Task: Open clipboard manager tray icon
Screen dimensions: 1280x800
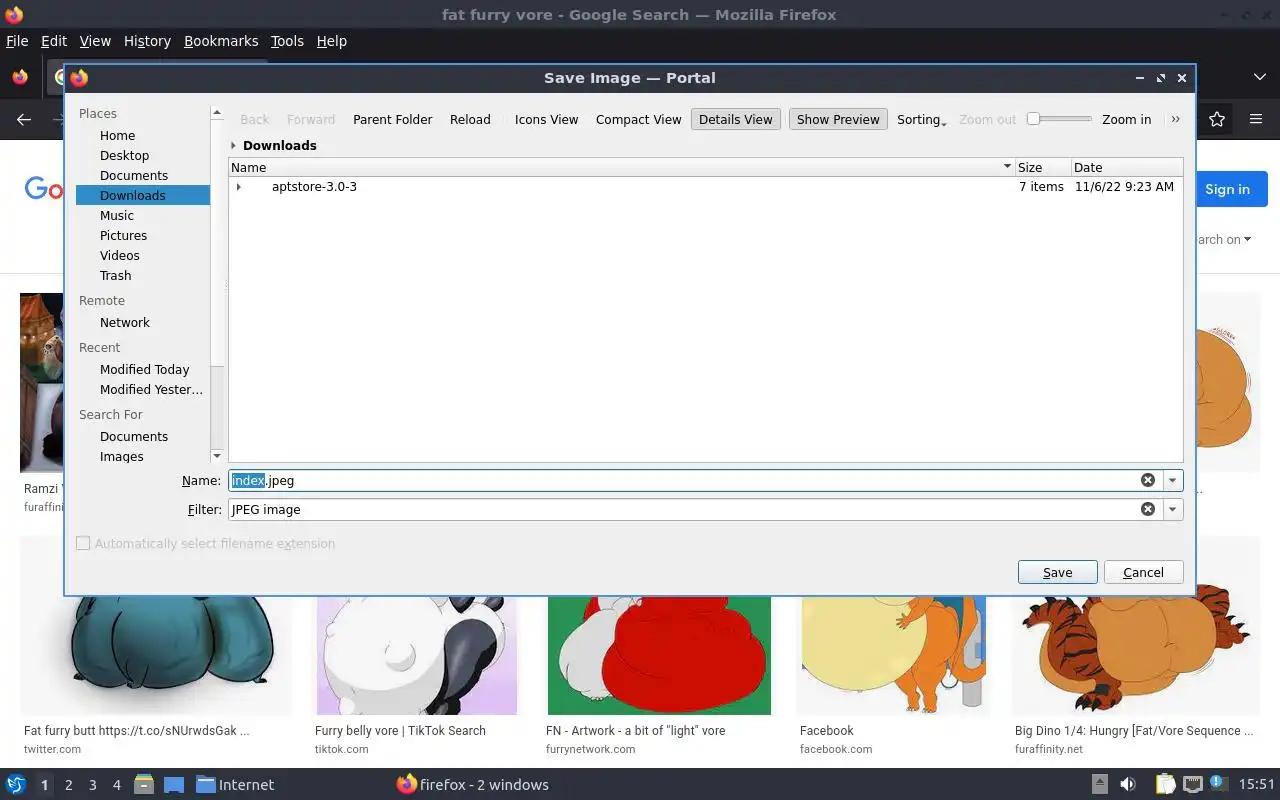Action: [x=1165, y=784]
